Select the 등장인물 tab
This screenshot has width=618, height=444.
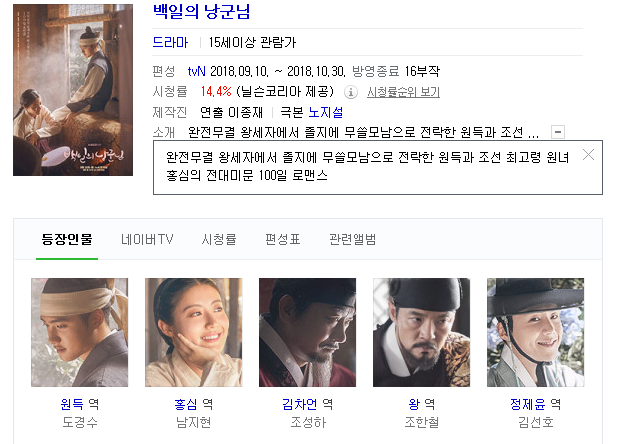pyautogui.click(x=67, y=239)
